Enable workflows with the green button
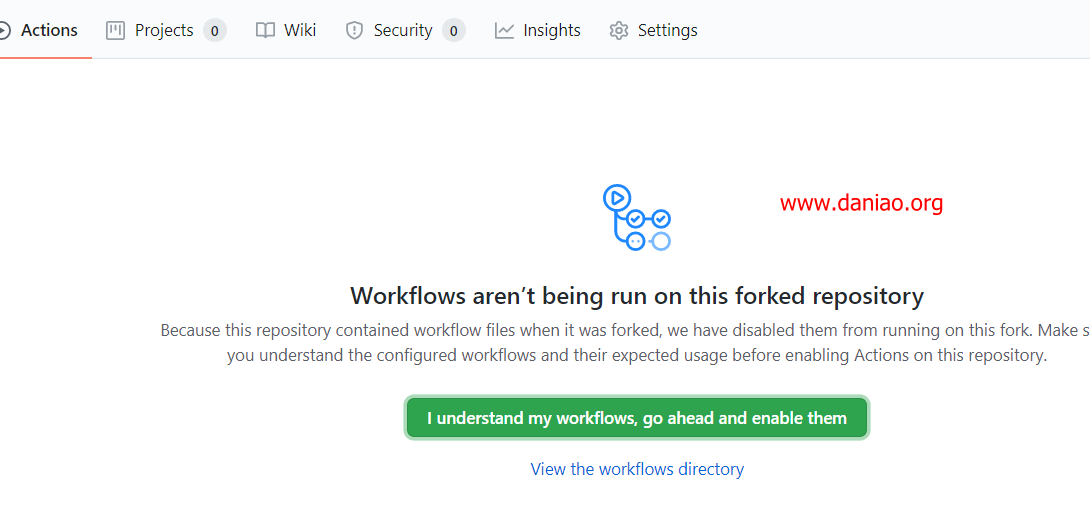 click(x=637, y=418)
